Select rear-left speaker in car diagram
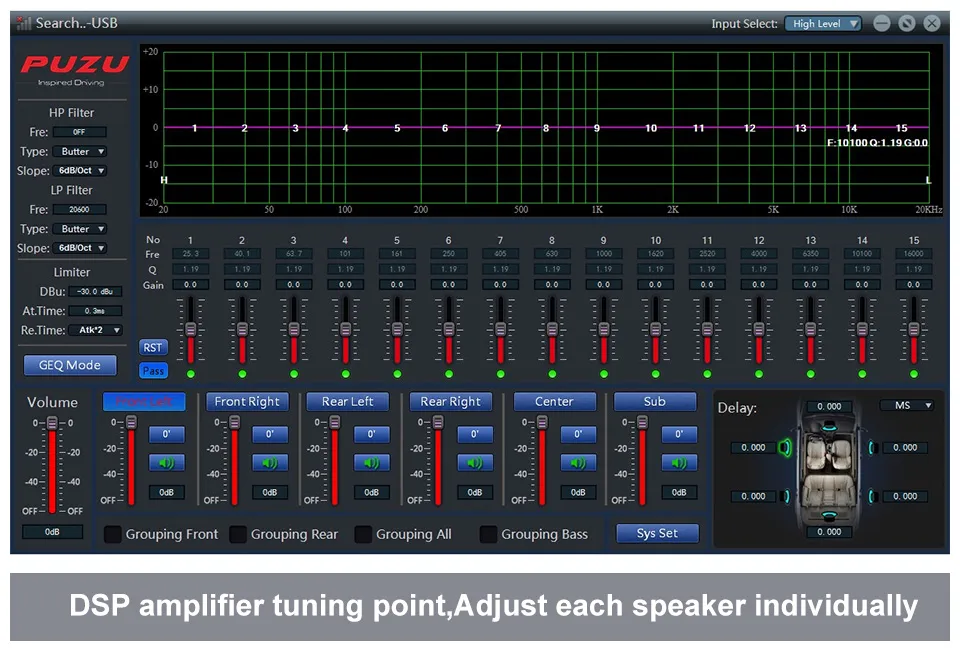Image resolution: width=960 pixels, height=658 pixels. pyautogui.click(x=787, y=496)
